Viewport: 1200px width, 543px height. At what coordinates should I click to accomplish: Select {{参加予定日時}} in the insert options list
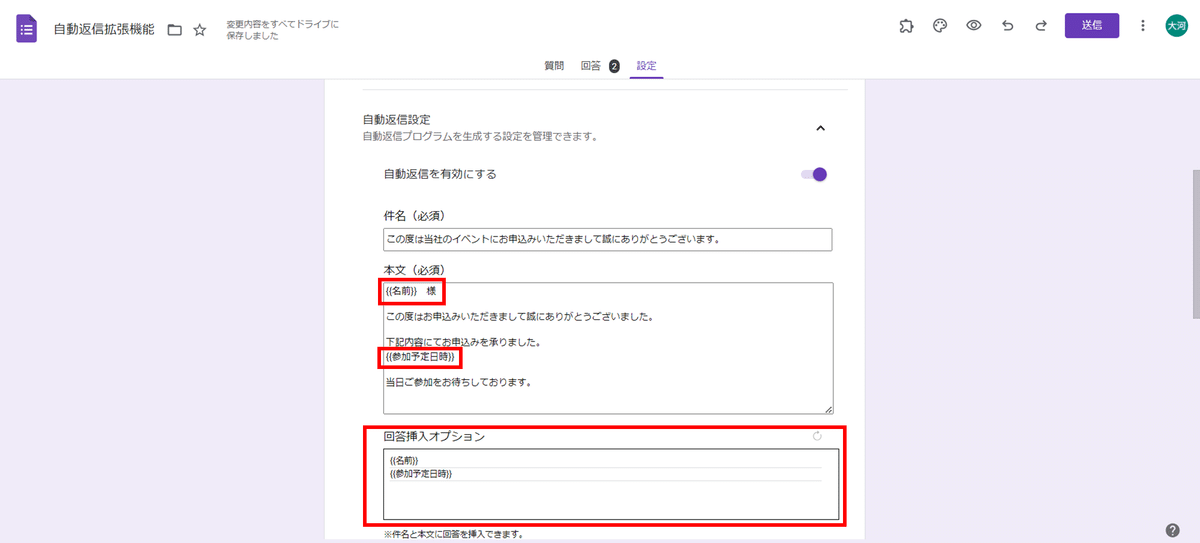click(x=605, y=474)
